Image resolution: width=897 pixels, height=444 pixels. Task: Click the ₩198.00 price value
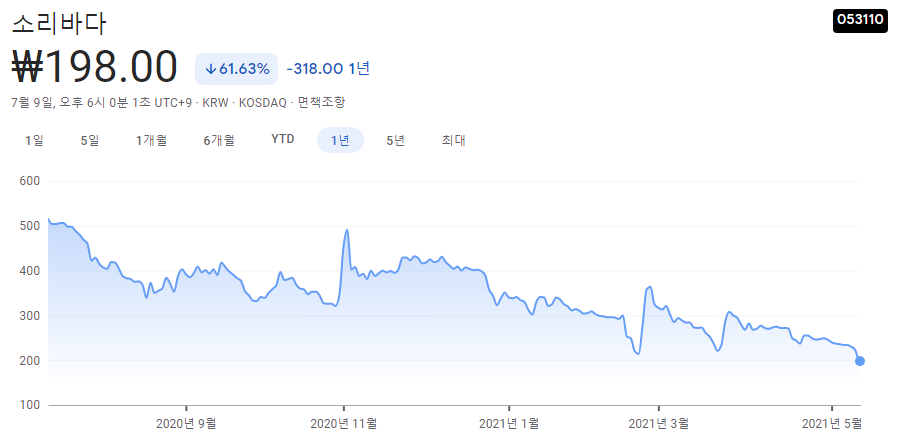point(94,68)
